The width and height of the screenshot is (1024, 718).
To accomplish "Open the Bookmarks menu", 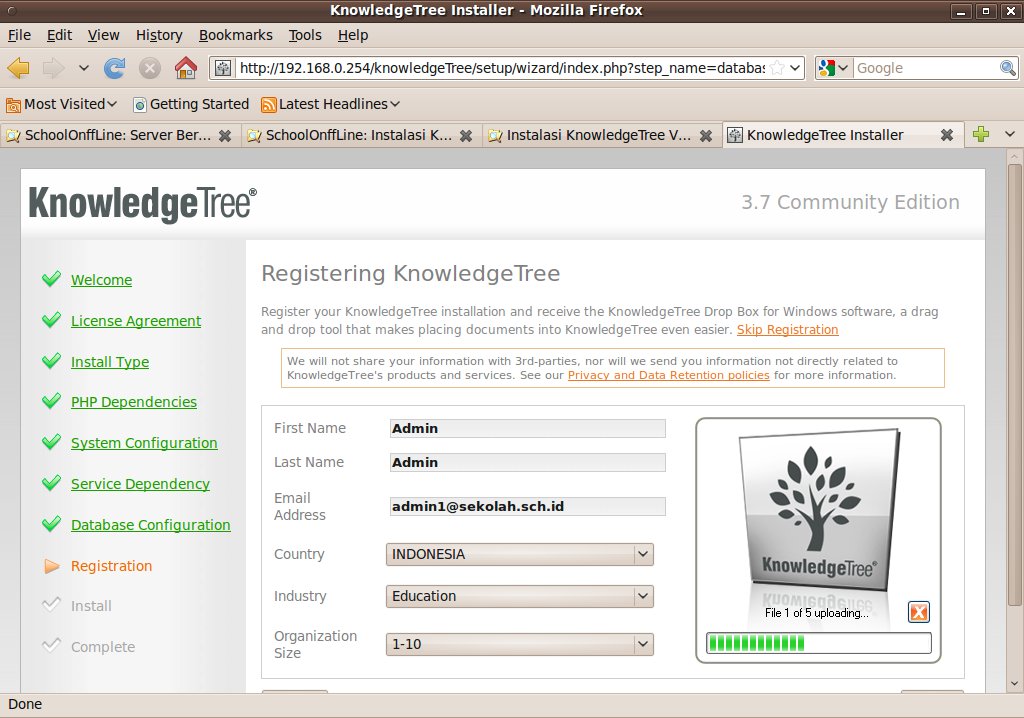I will coord(235,35).
